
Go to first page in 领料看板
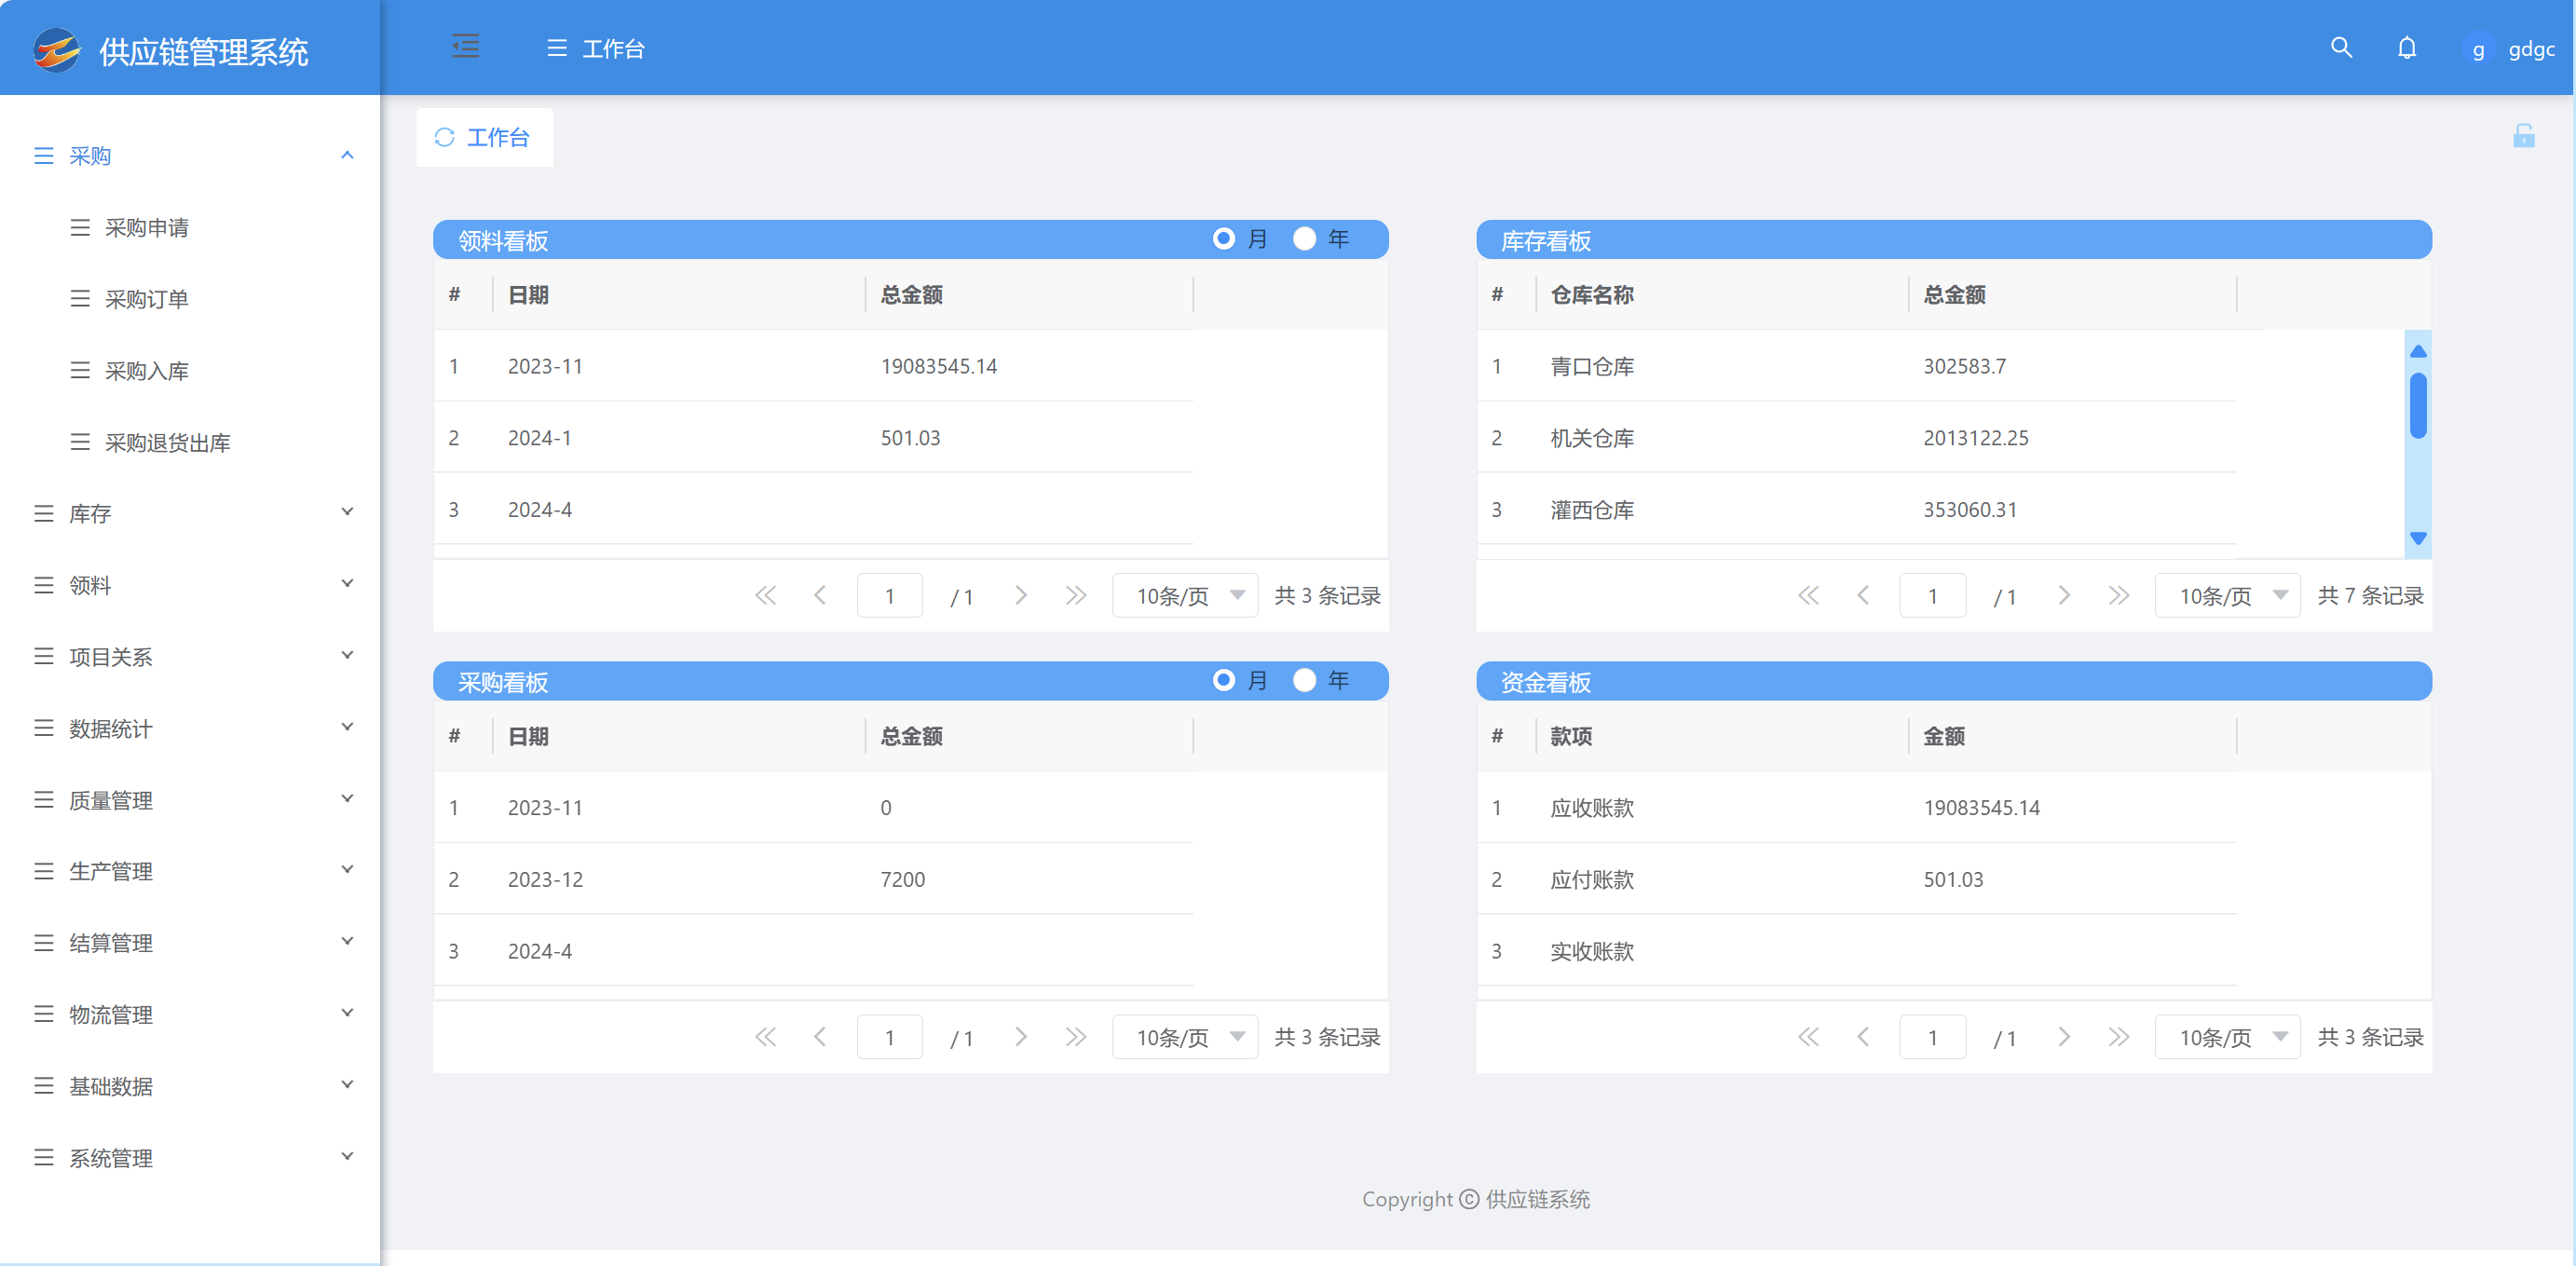click(x=765, y=596)
